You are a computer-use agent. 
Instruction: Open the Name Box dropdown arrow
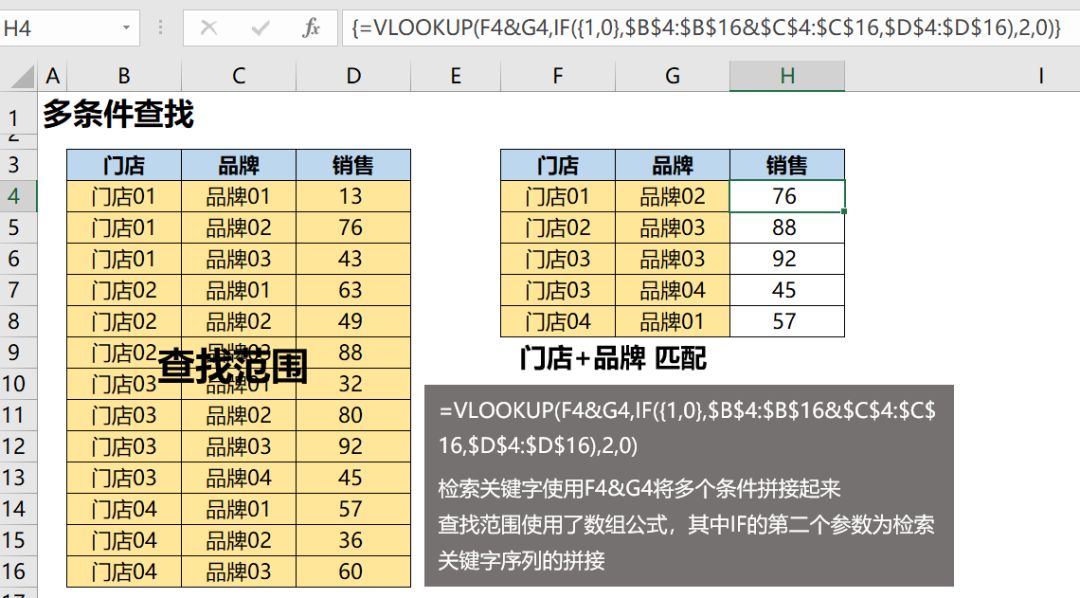tap(126, 28)
